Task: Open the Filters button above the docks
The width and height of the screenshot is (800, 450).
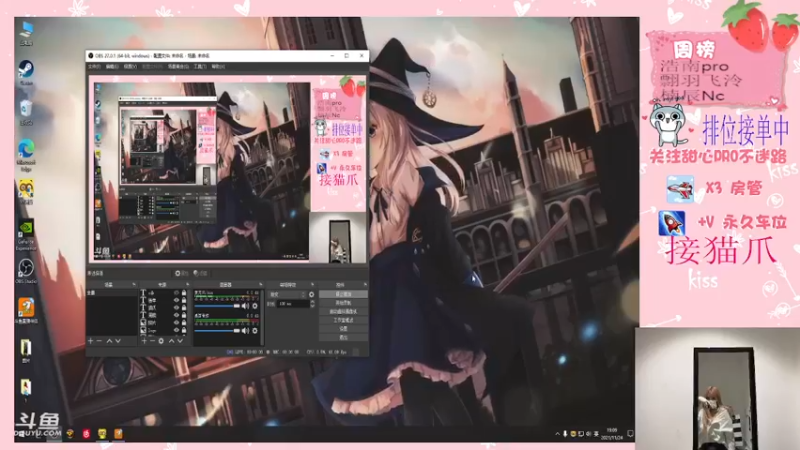Action: (x=200, y=273)
